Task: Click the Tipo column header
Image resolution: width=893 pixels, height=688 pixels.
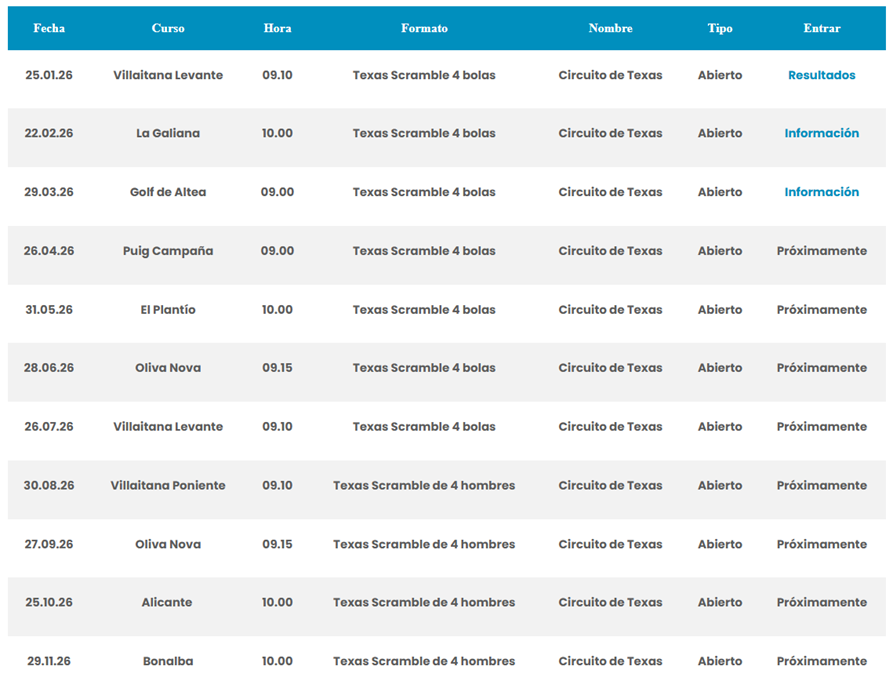Action: click(720, 28)
